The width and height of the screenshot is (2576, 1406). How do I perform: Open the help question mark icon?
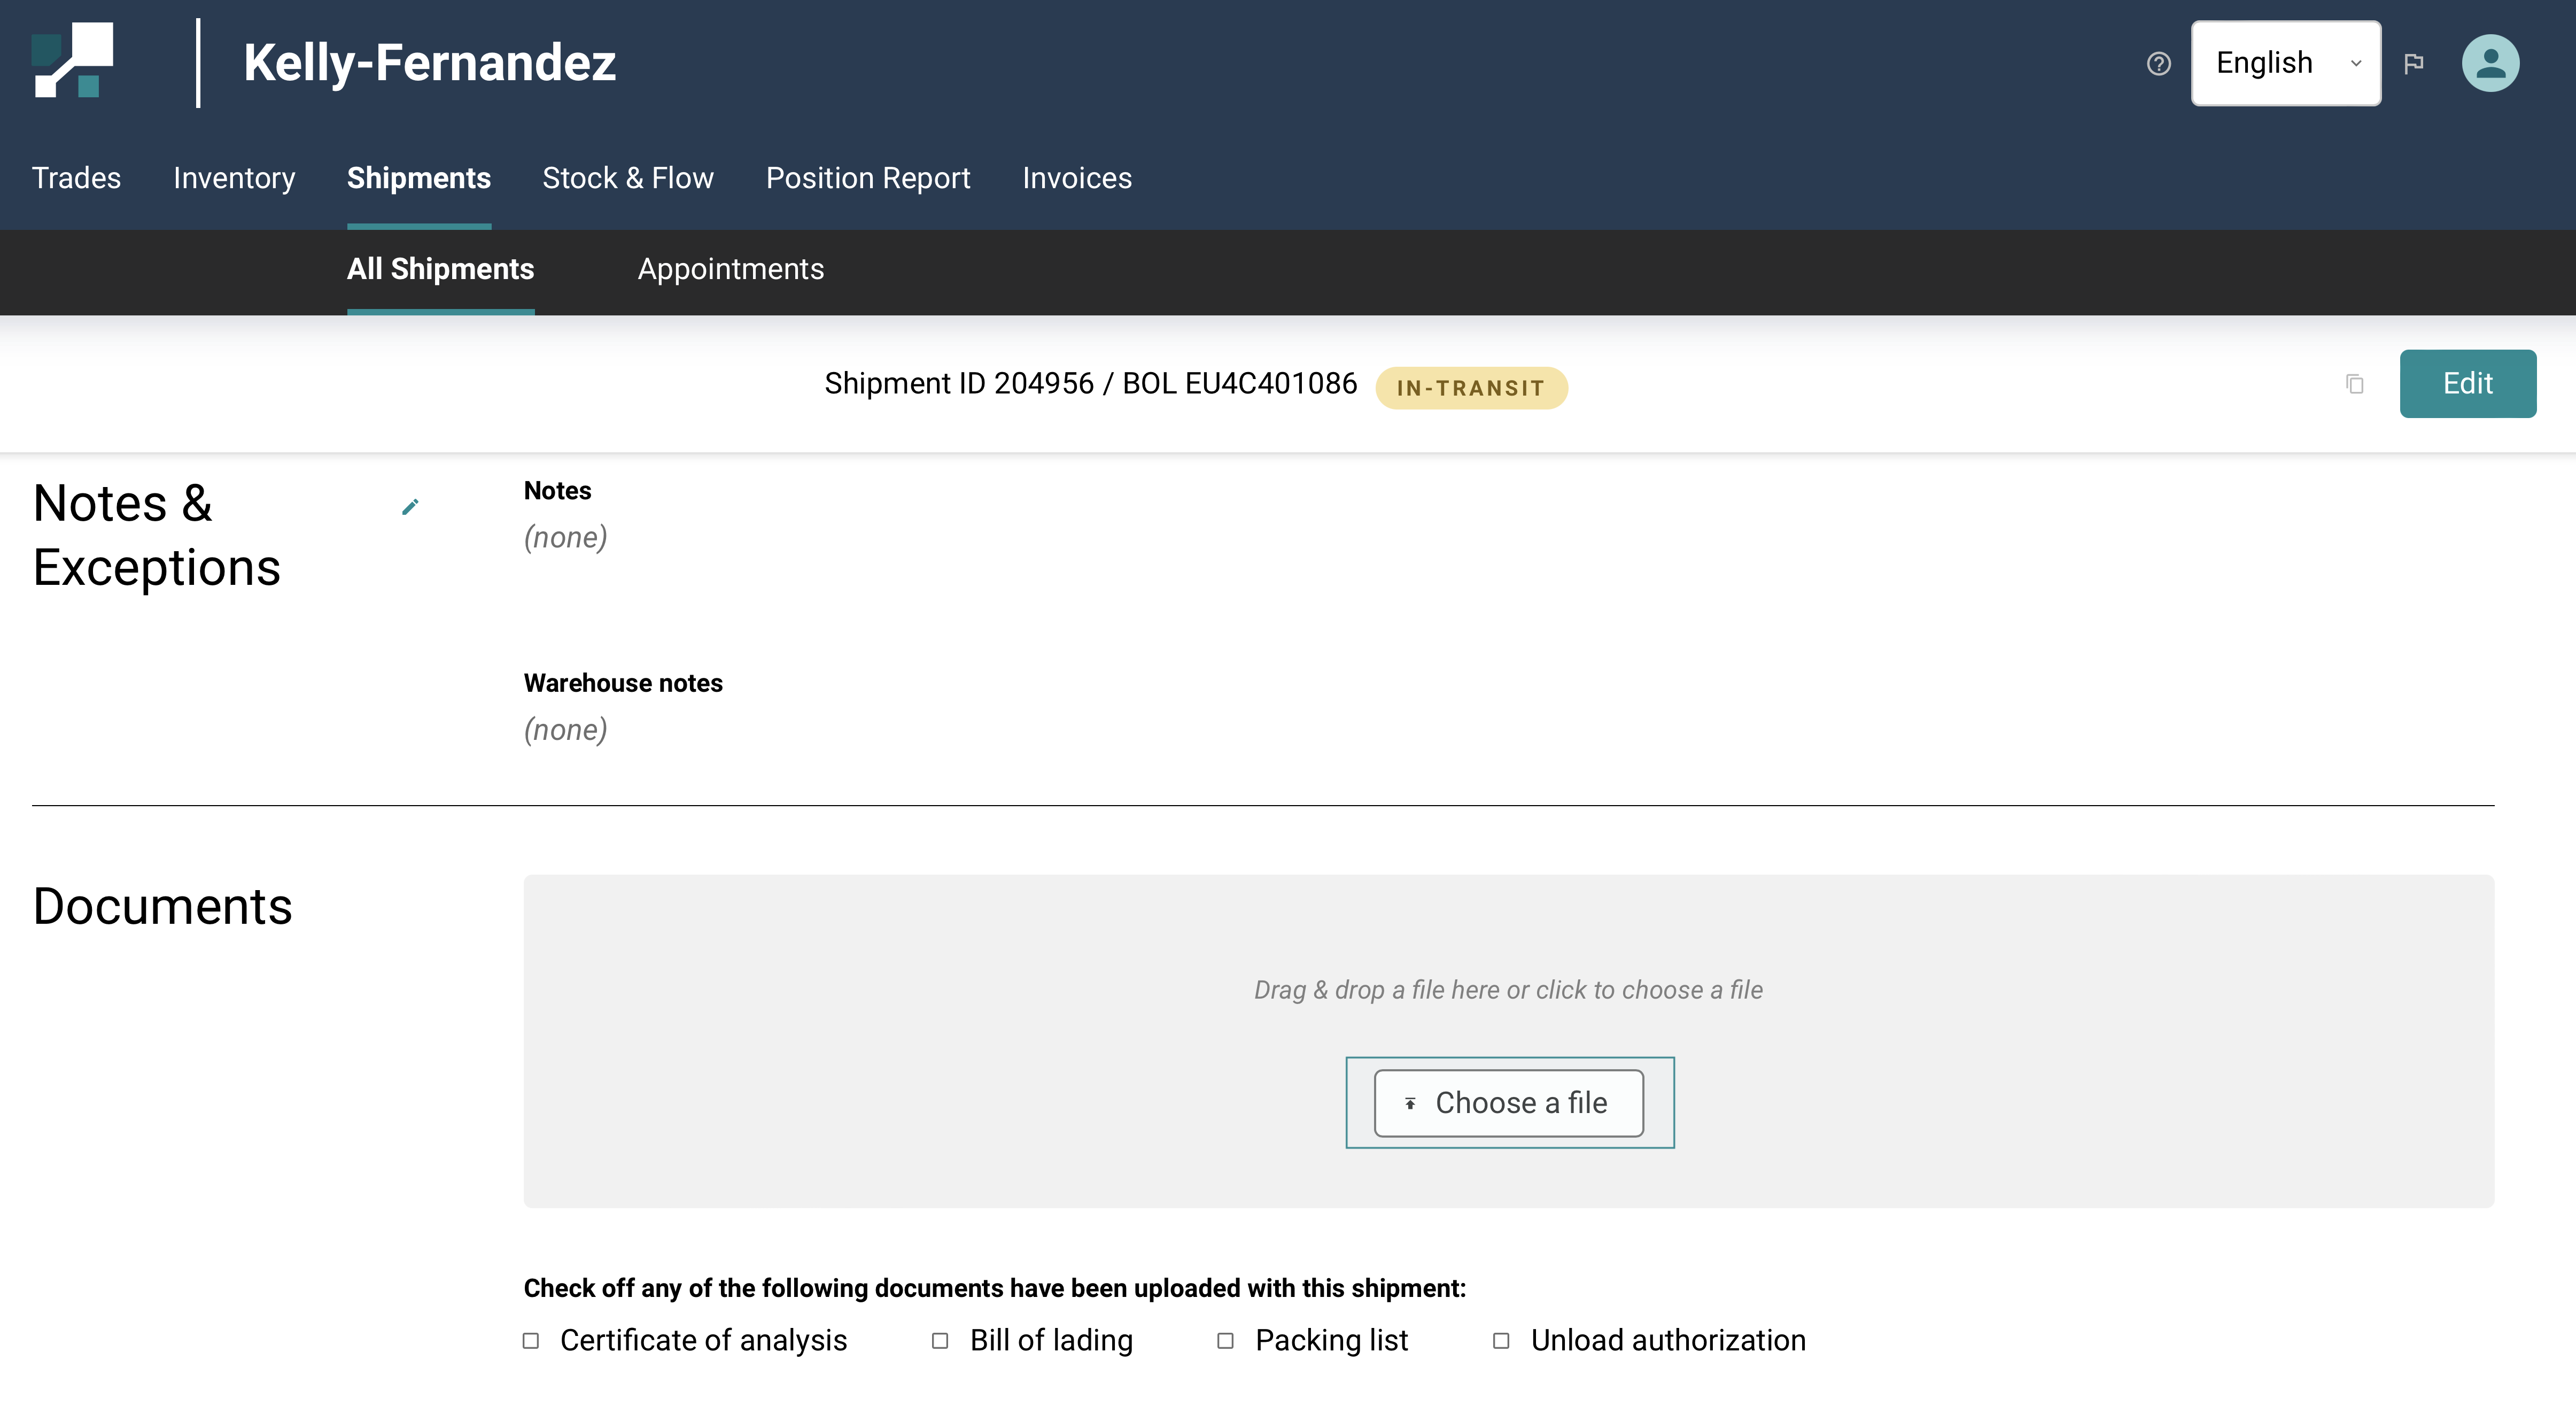[2158, 64]
